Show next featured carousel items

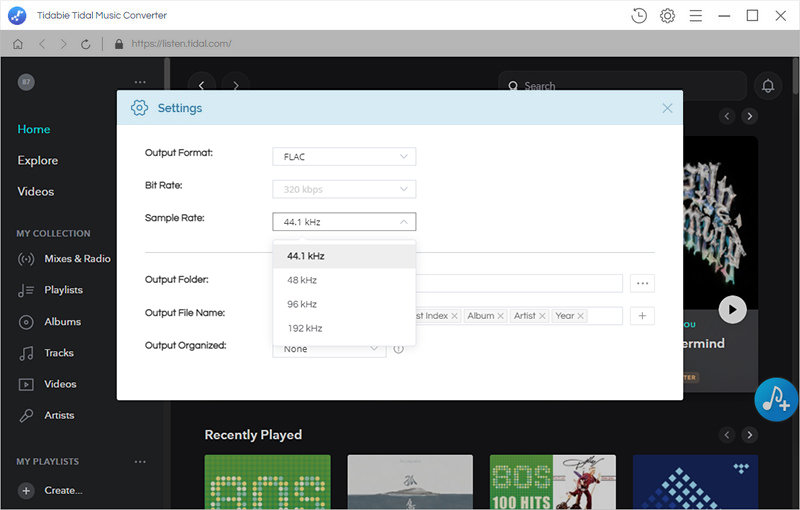coord(749,116)
